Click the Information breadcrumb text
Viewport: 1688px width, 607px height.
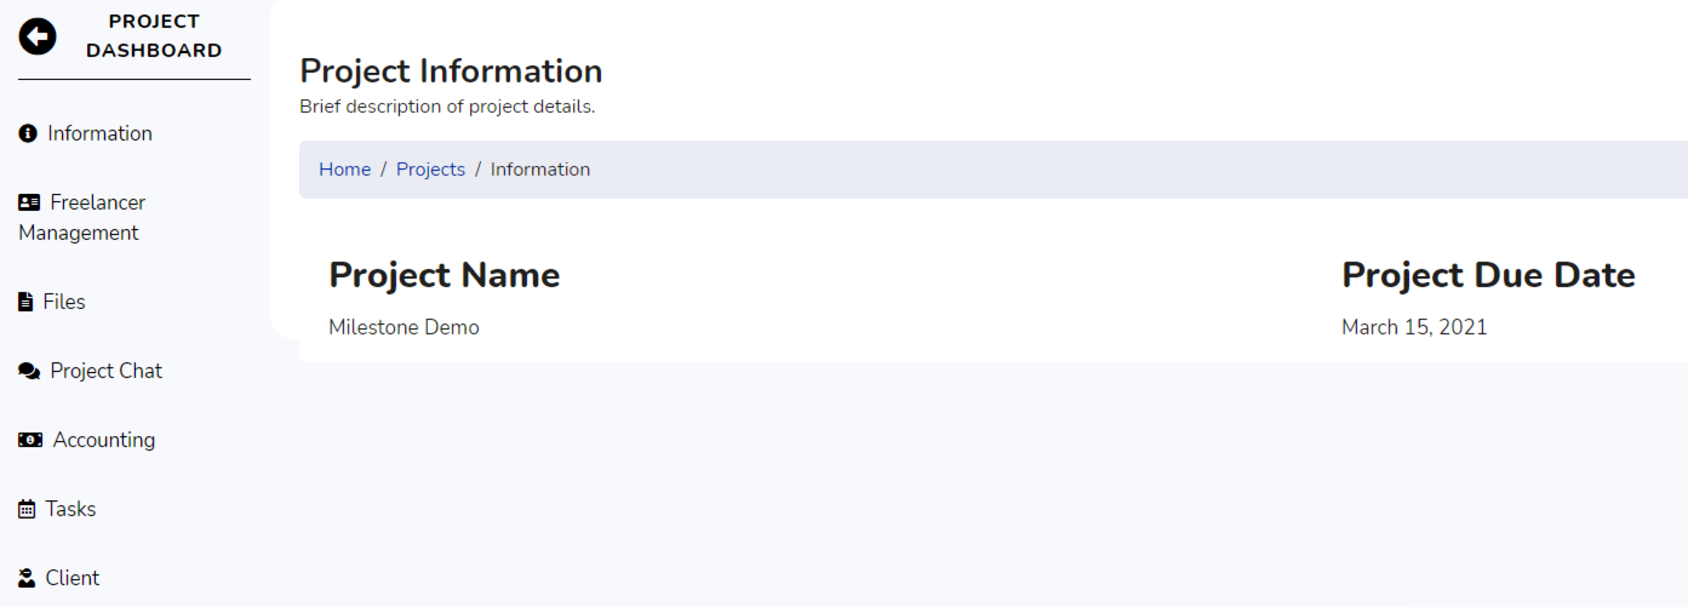pyautogui.click(x=540, y=170)
